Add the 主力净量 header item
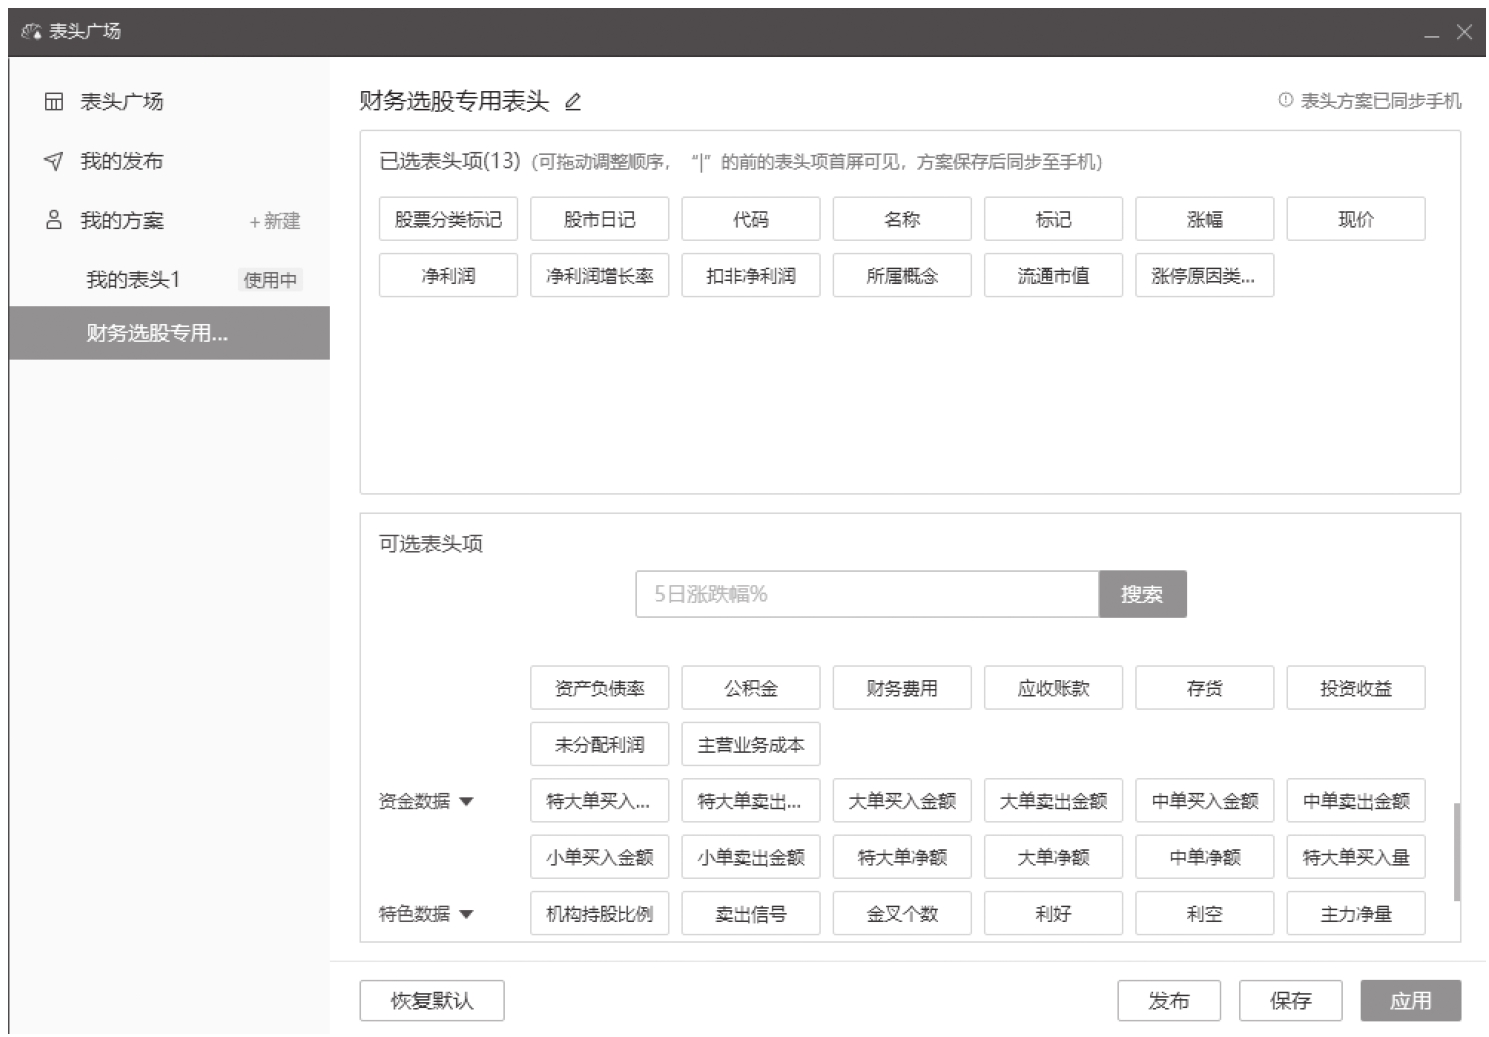Viewport: 1489px width, 1037px height. click(1356, 914)
